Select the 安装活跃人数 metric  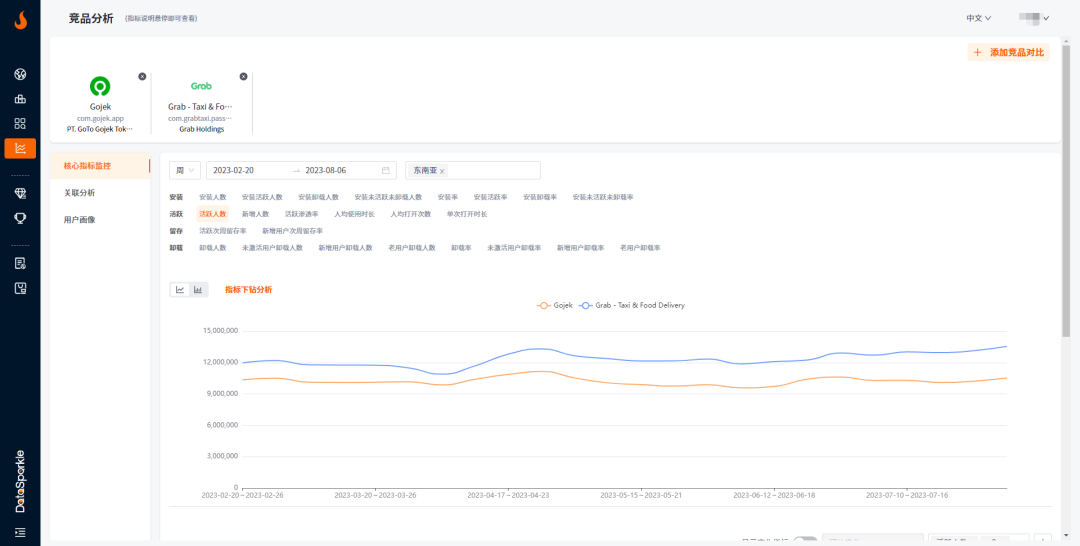pyautogui.click(x=262, y=197)
